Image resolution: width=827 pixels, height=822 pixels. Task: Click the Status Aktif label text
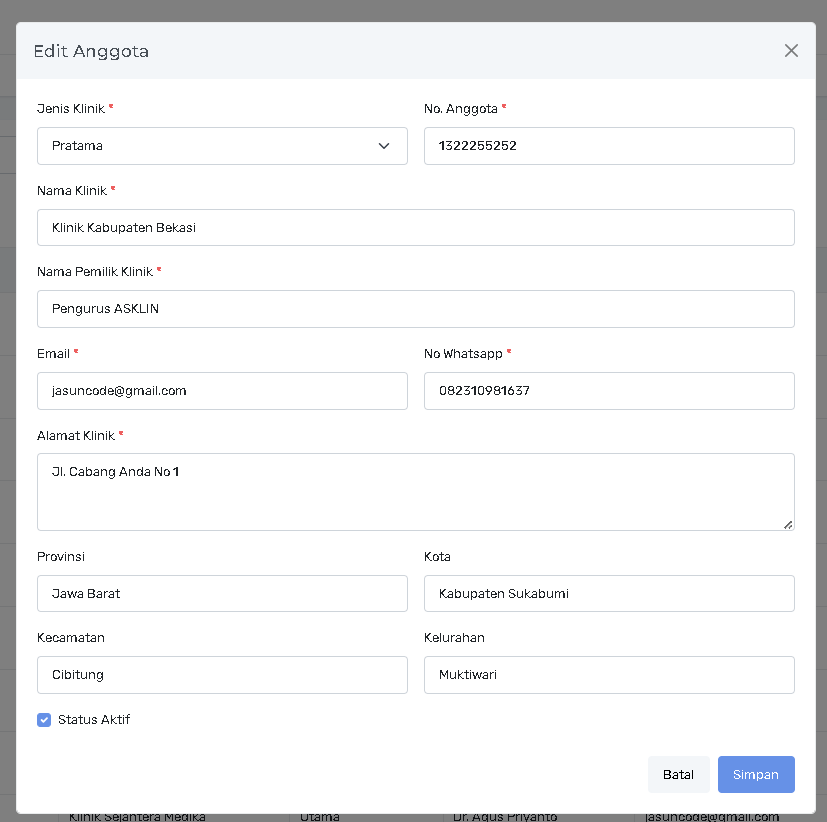(94, 720)
